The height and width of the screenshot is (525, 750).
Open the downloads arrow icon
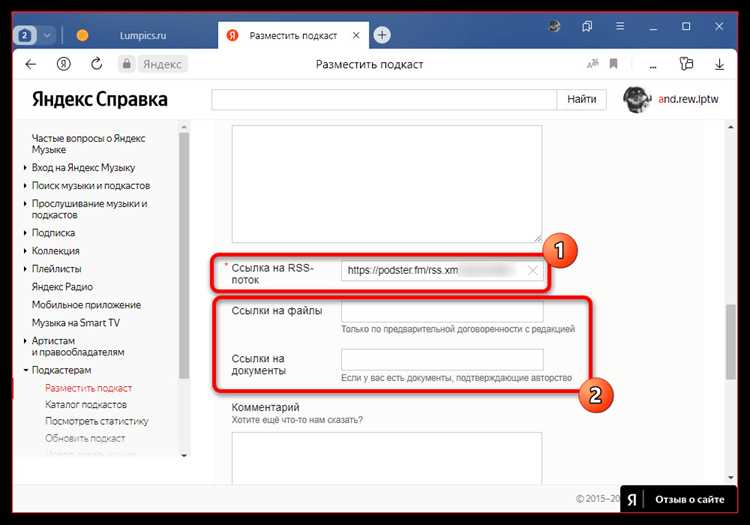click(719, 64)
